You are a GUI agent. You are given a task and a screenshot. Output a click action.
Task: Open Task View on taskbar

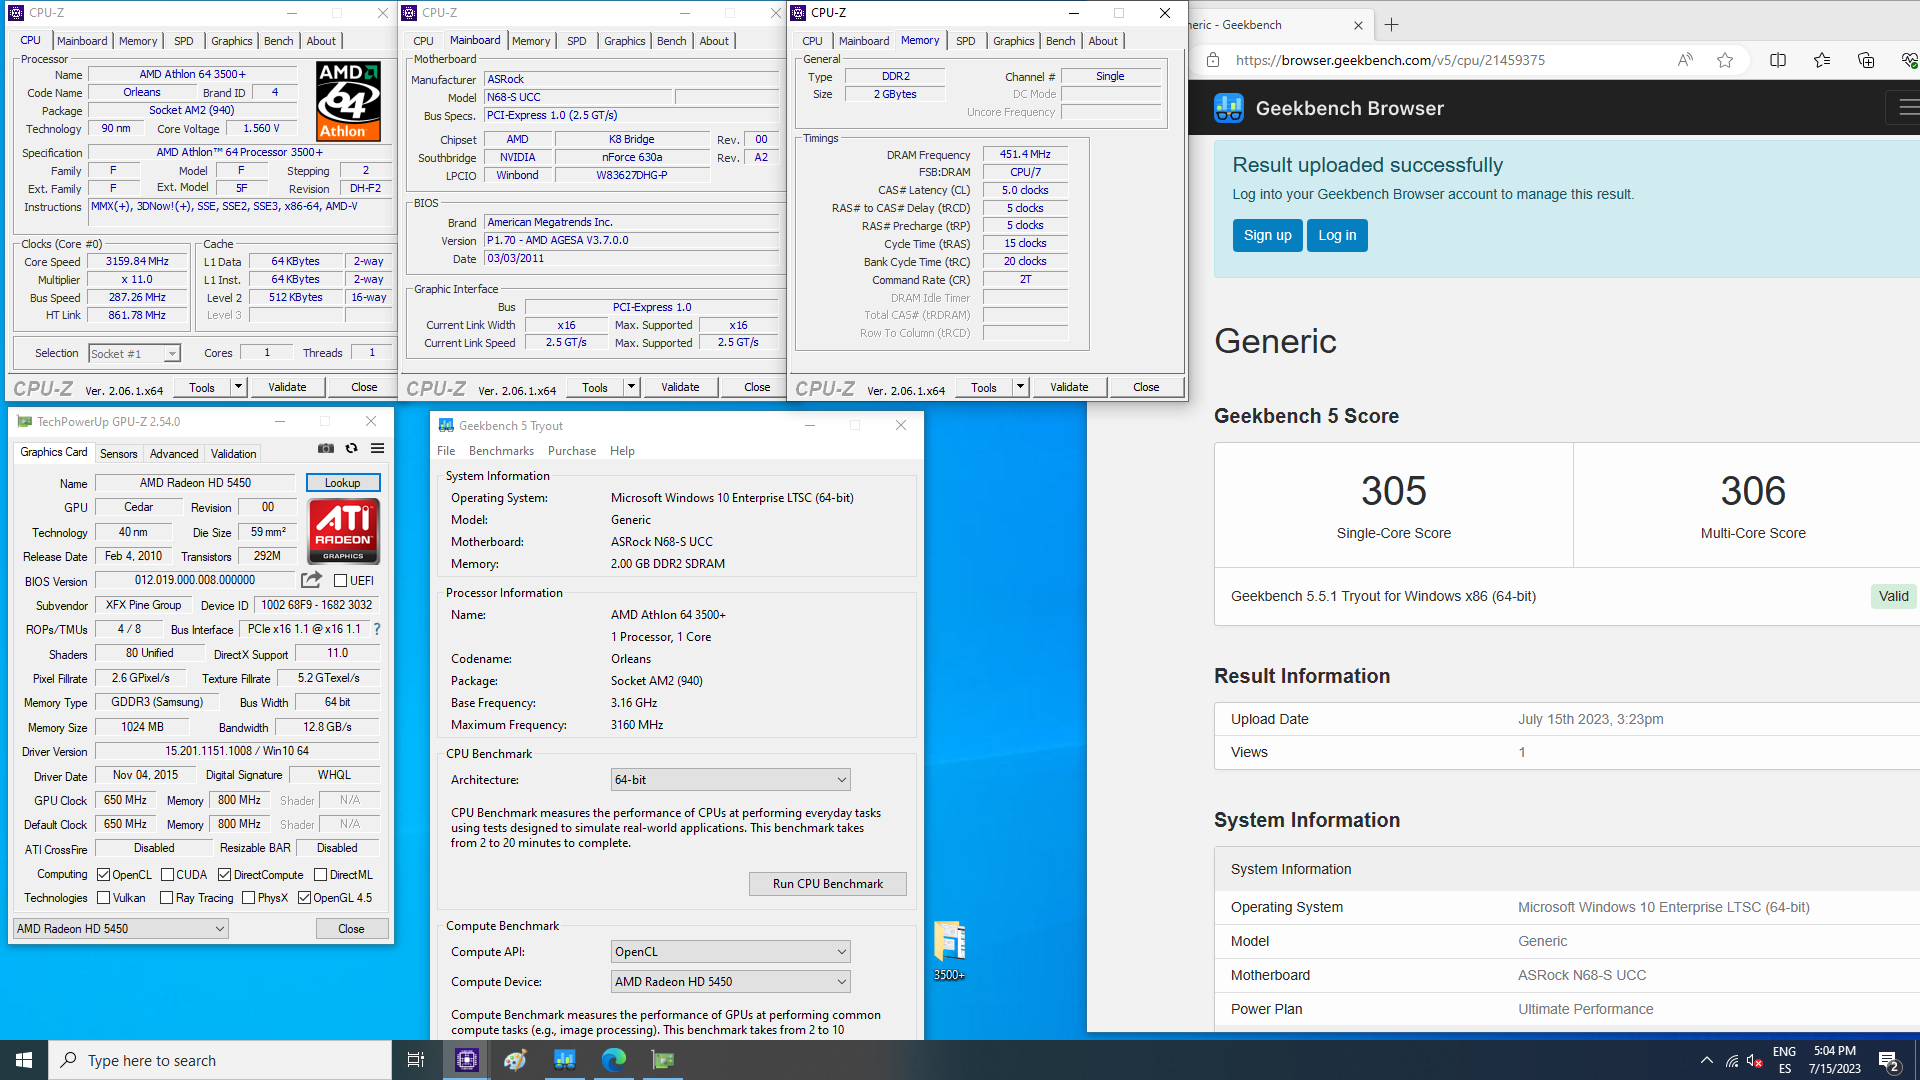tap(416, 1060)
